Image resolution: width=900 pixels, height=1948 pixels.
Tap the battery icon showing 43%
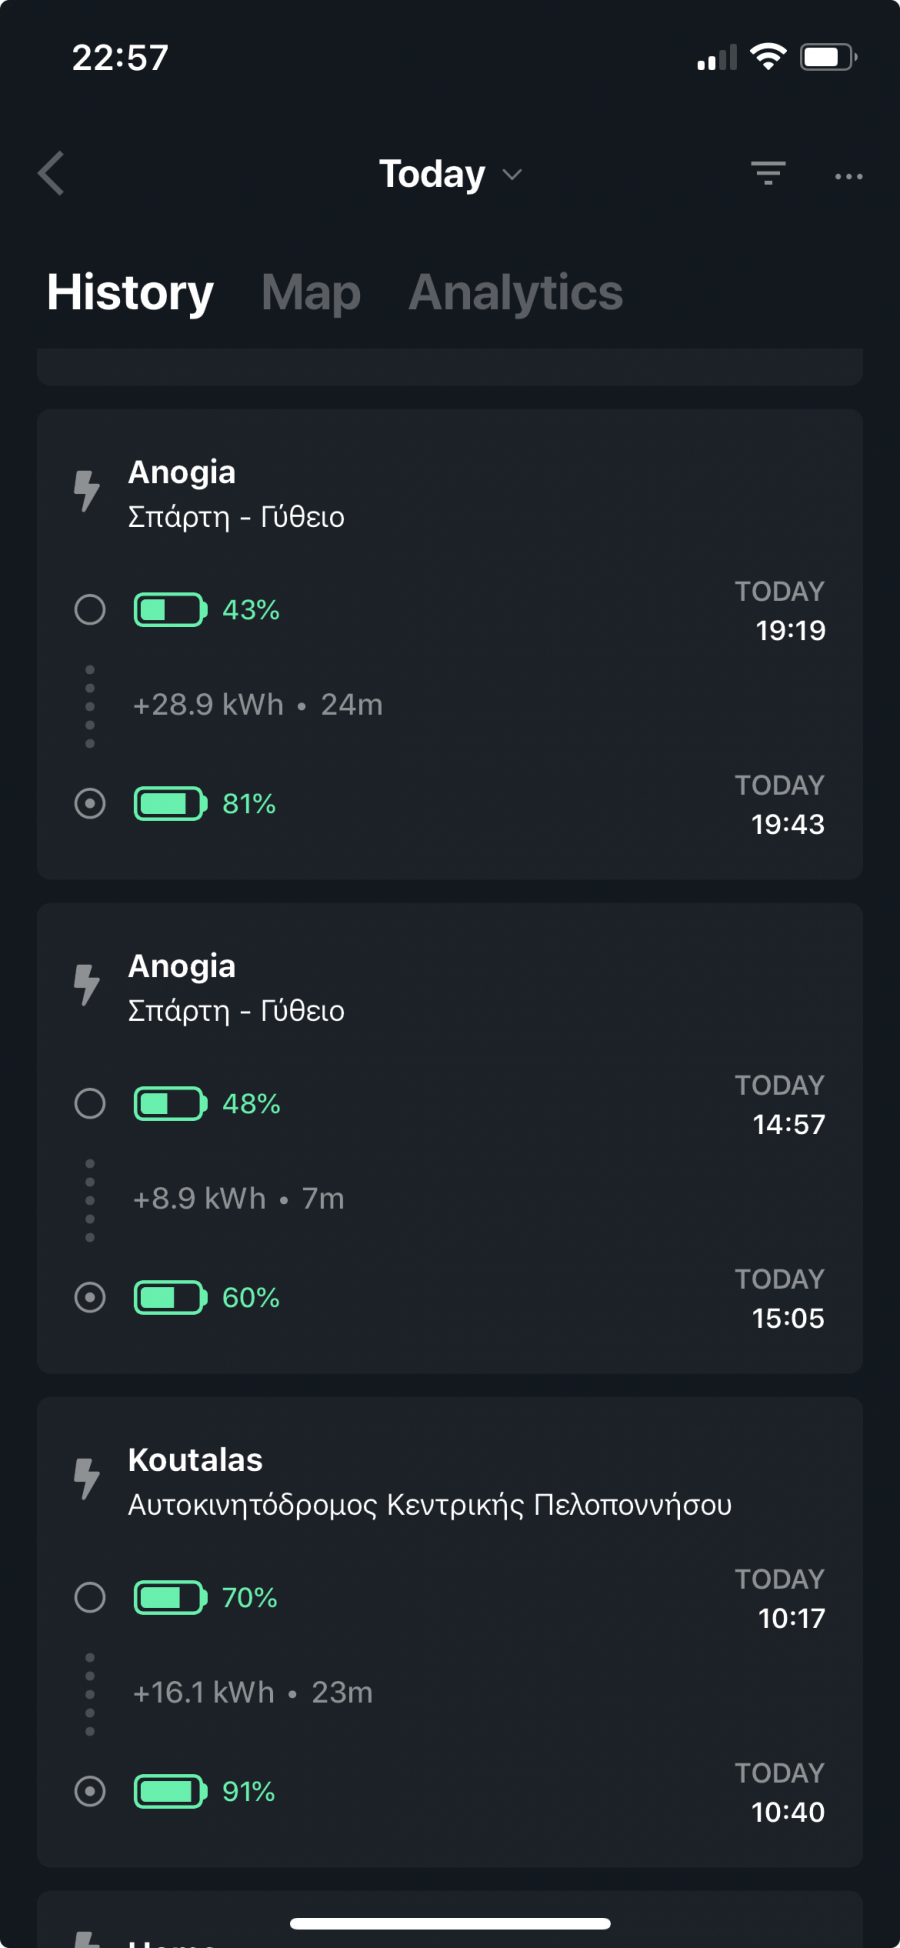171,609
